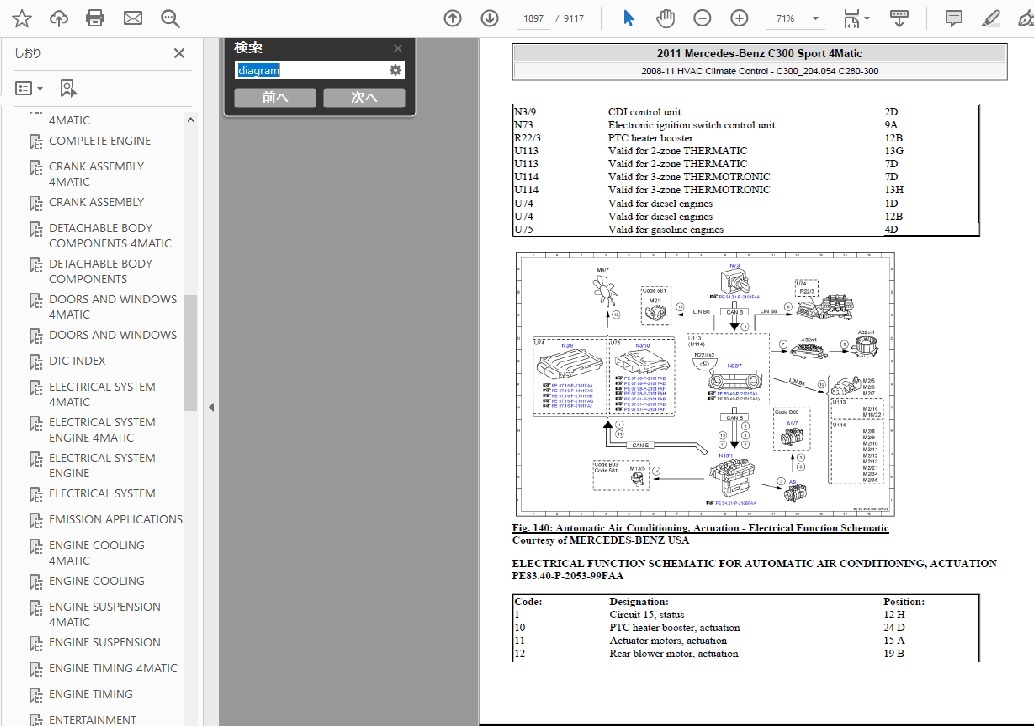Click 'Rear blower motor, actuation' text
Viewport: 1034px width, 726px height.
pos(674,653)
